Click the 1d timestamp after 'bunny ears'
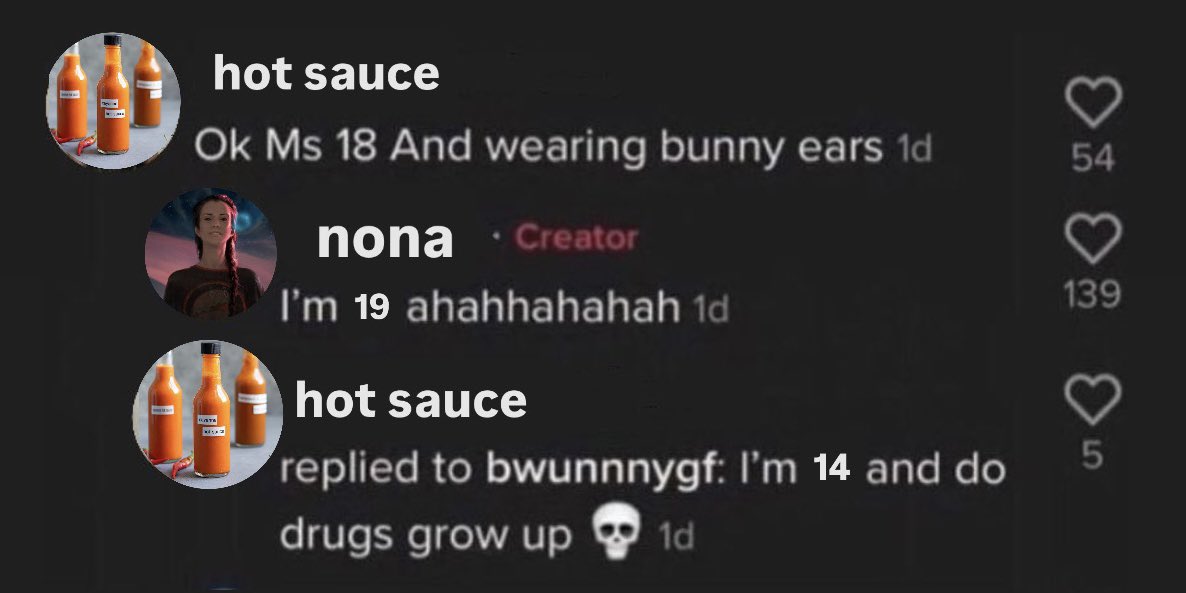Image resolution: width=1186 pixels, height=593 pixels. 914,150
